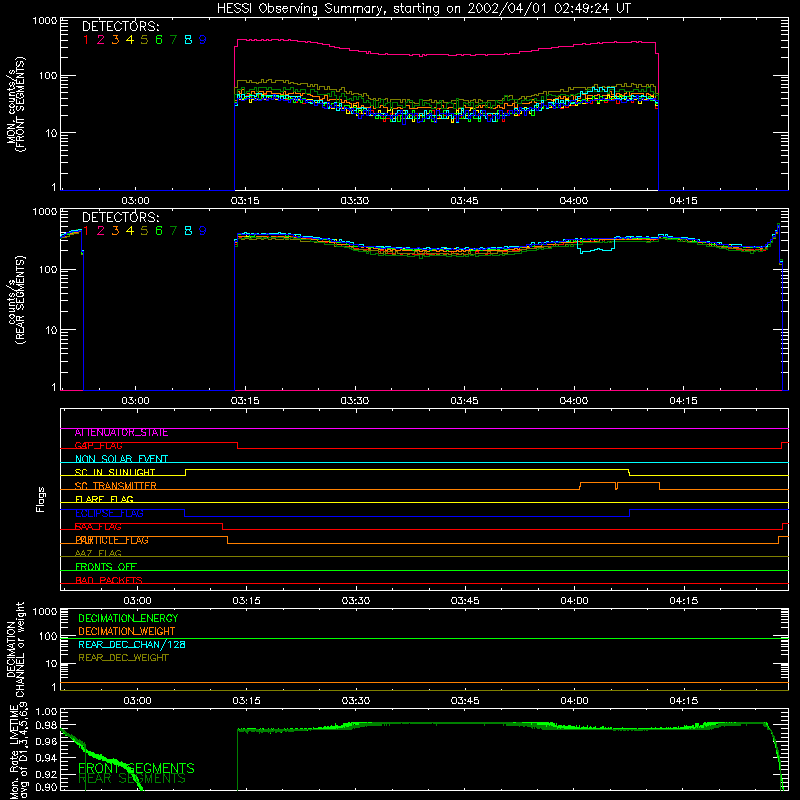
Task: Click the SC_TRANSMITTER flag label
Action: (x=115, y=486)
